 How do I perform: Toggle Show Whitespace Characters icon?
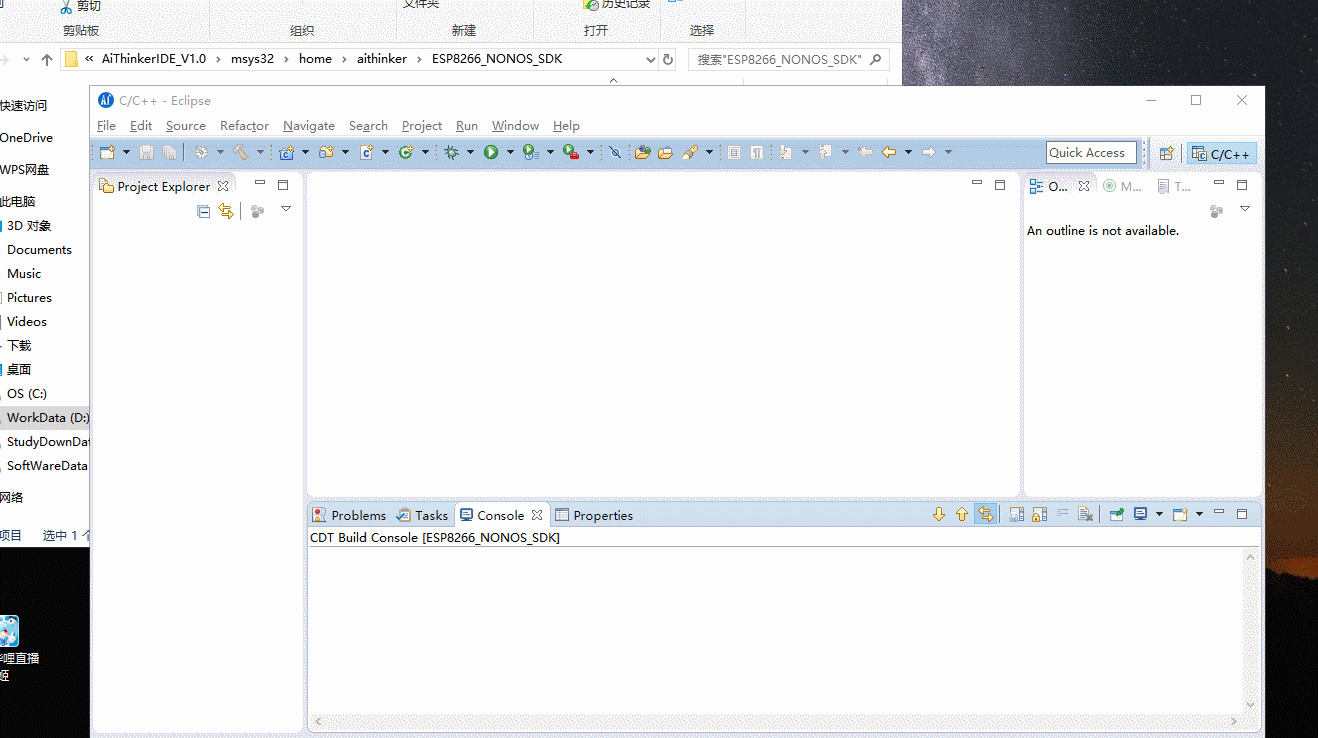coord(757,152)
